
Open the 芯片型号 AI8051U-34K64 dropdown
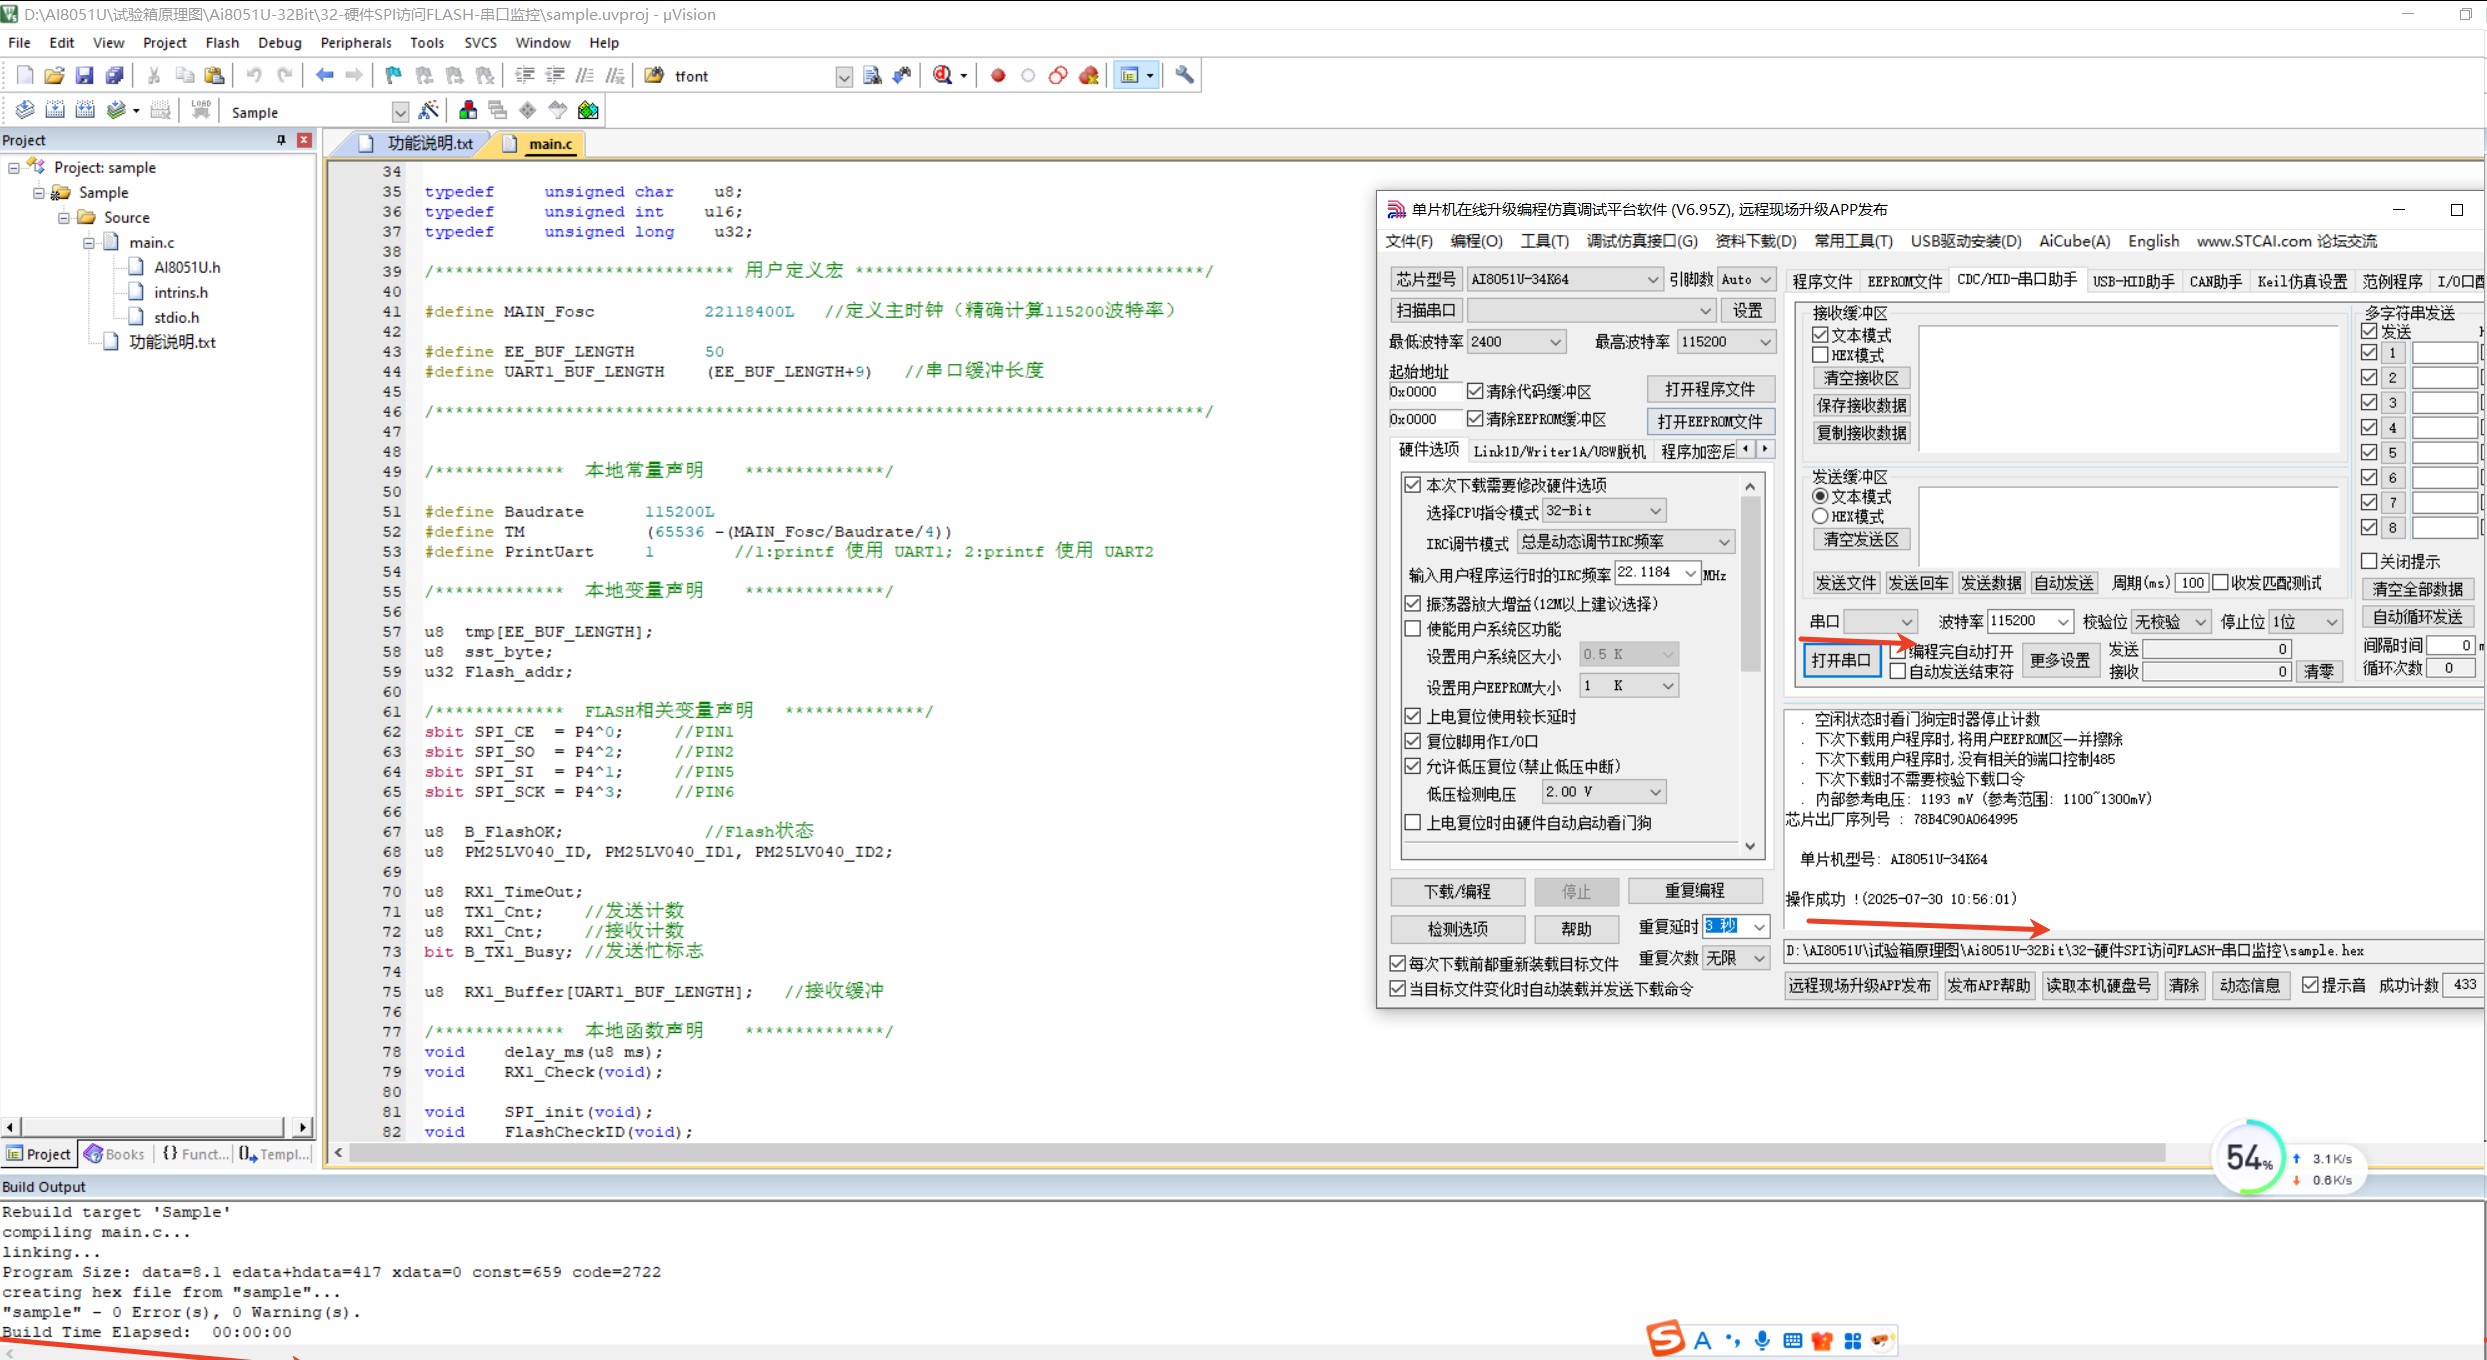click(1564, 280)
